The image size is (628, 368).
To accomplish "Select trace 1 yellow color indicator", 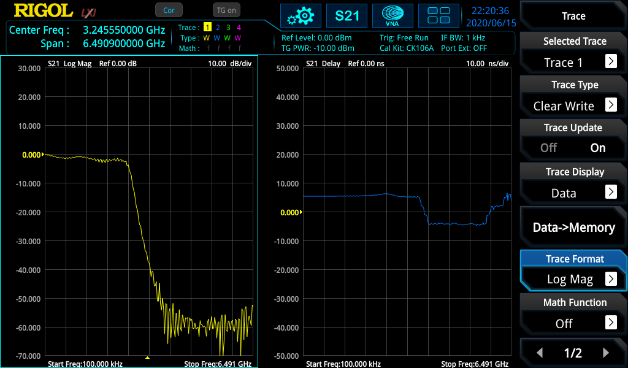I will [207, 27].
